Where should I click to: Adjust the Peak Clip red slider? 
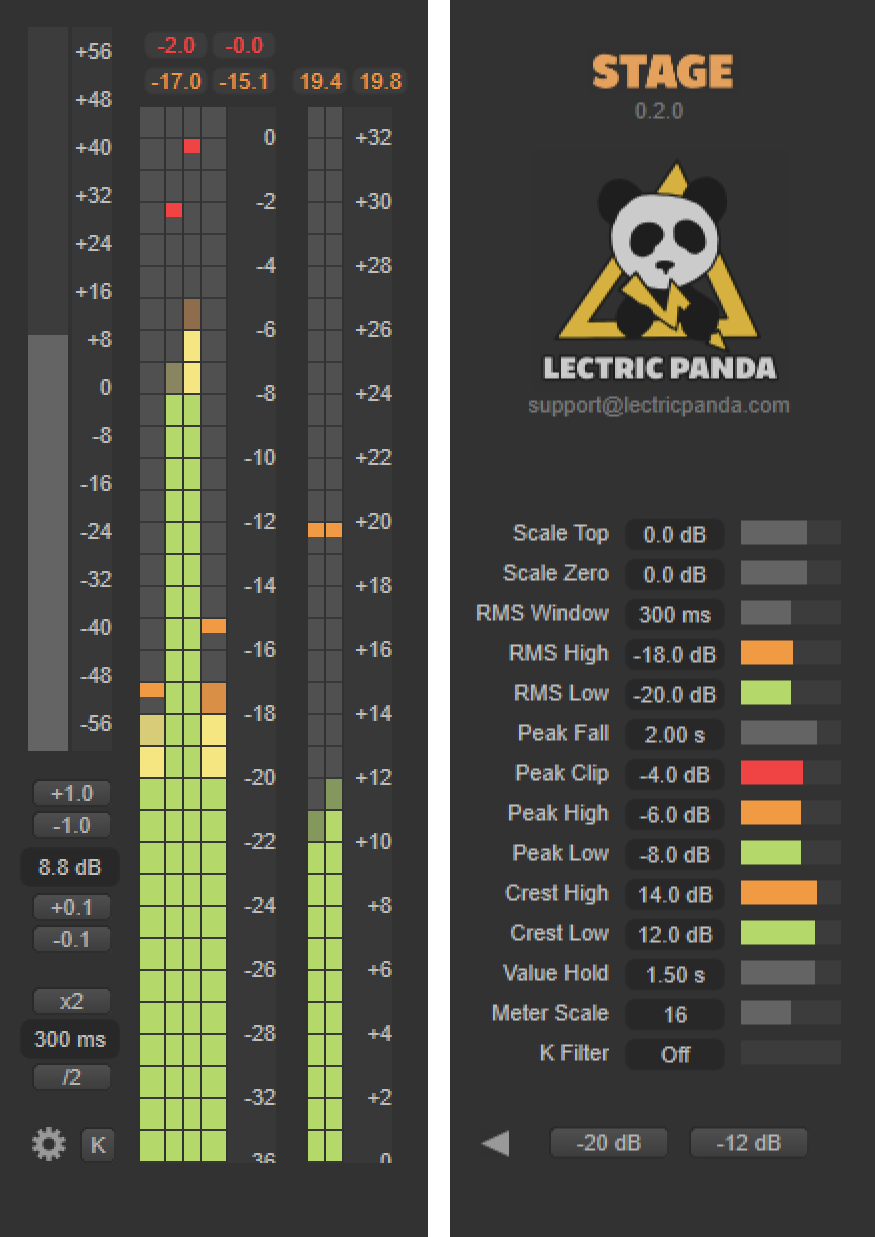coord(790,773)
